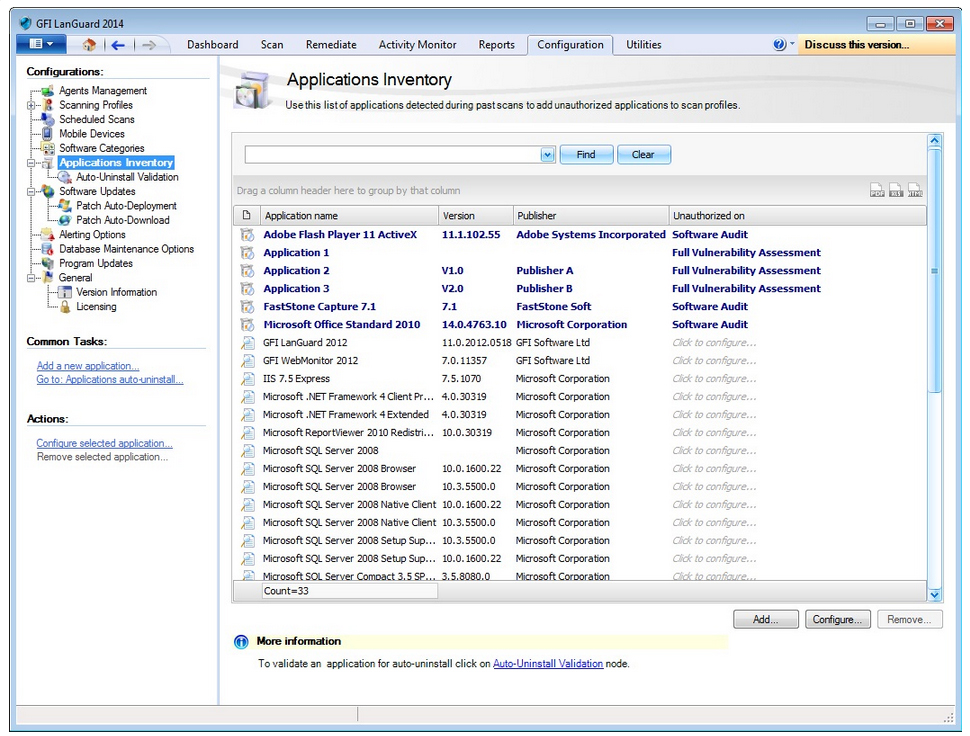
Task: Click icon beside IIS 7.5 Express row
Action: 247,379
